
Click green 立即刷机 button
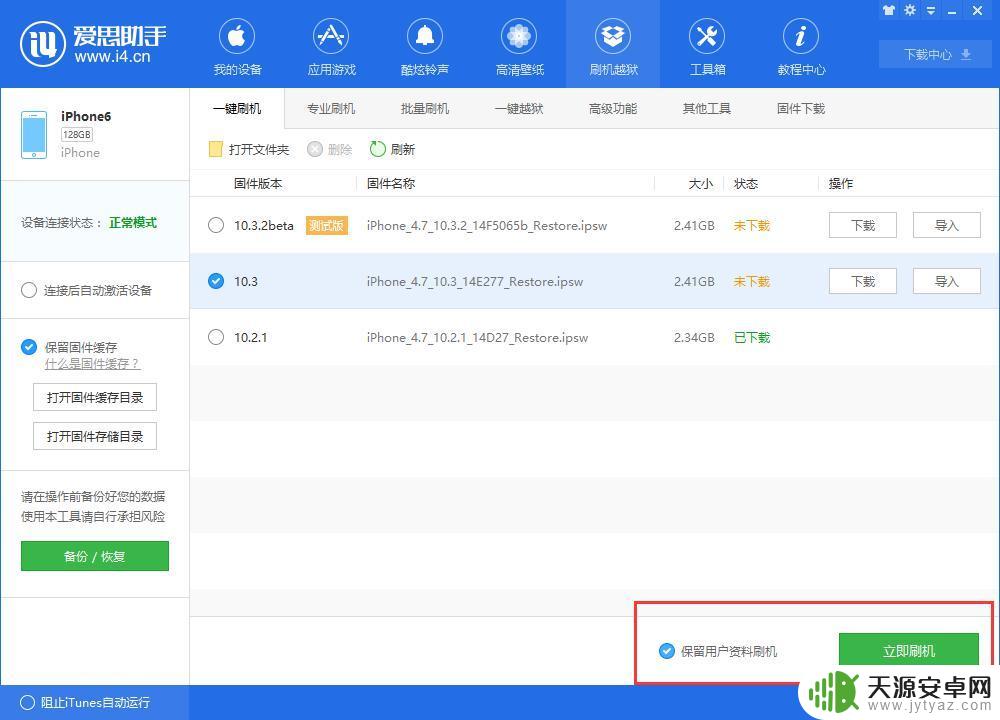click(x=909, y=650)
